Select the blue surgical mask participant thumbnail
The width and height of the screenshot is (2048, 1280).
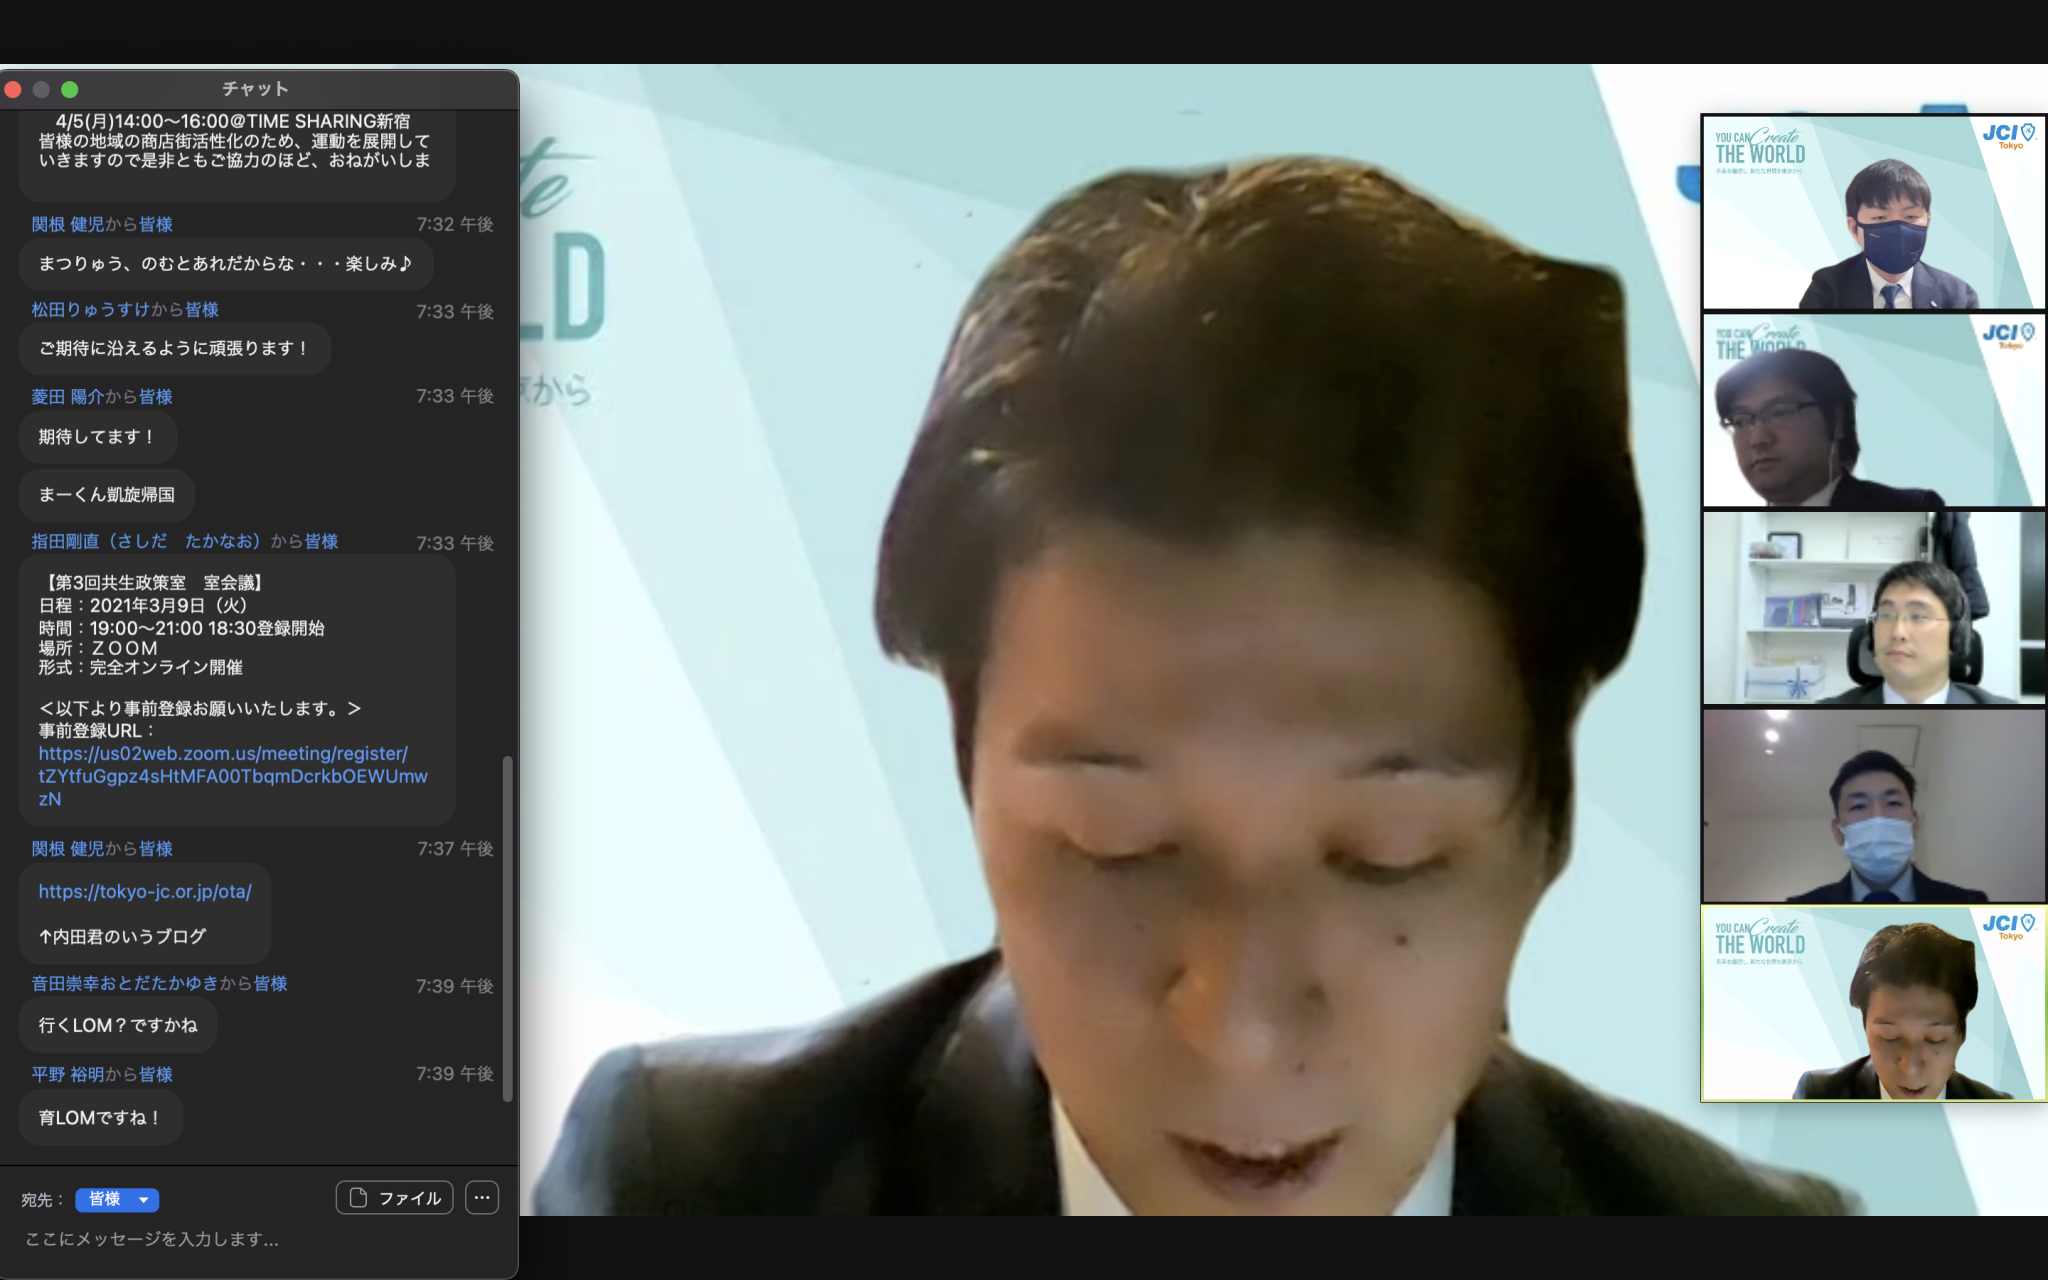point(1873,806)
